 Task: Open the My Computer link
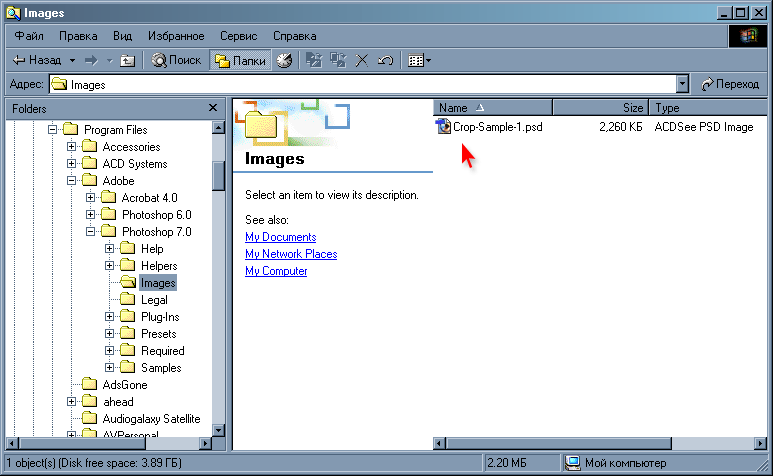(276, 271)
